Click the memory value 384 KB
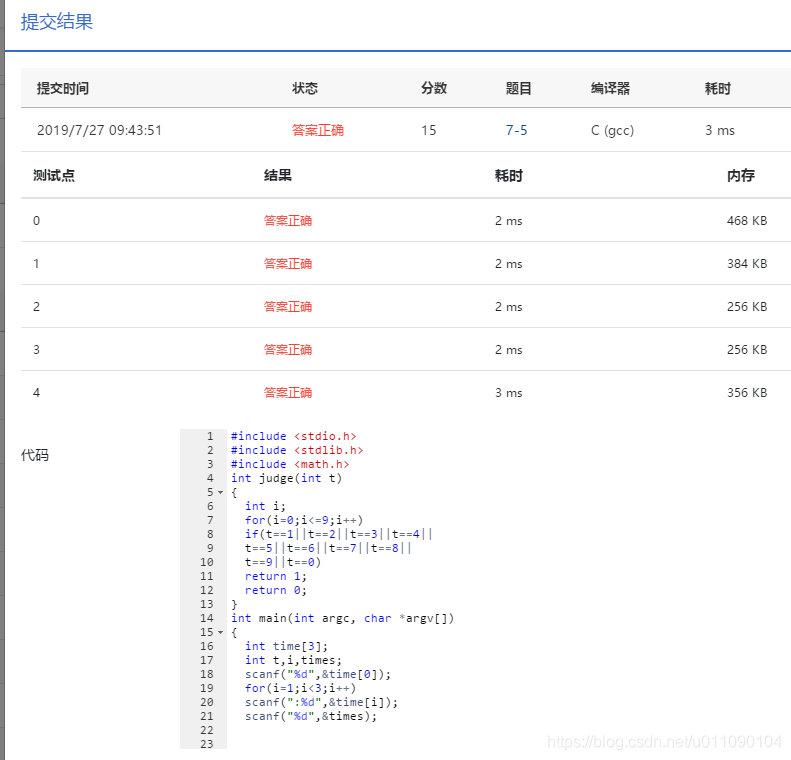 [x=747, y=263]
